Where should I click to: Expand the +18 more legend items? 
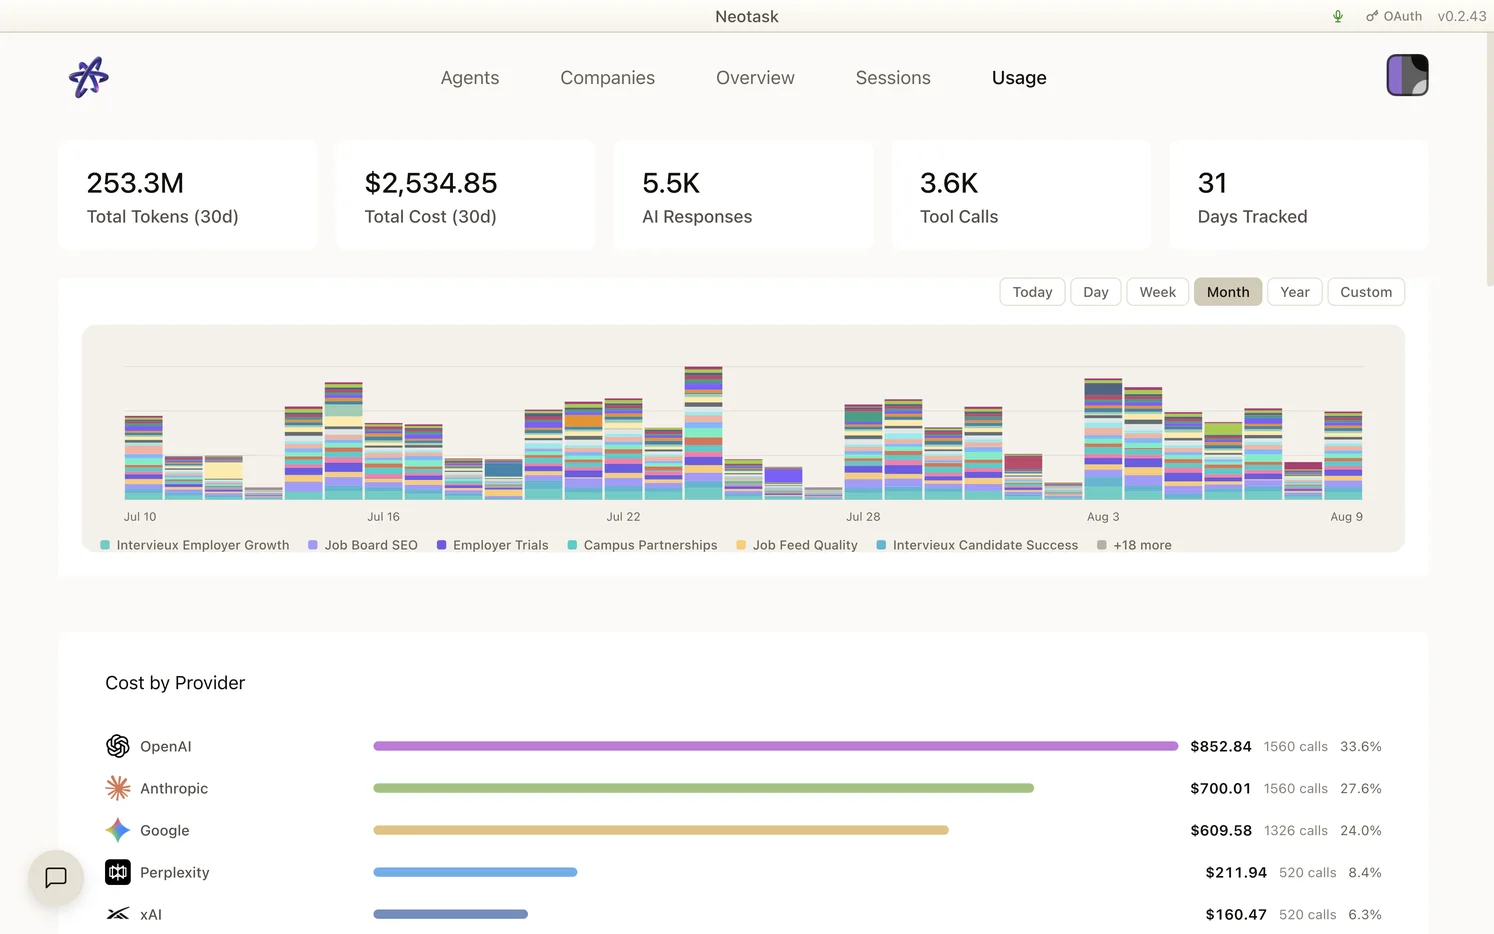1134,545
